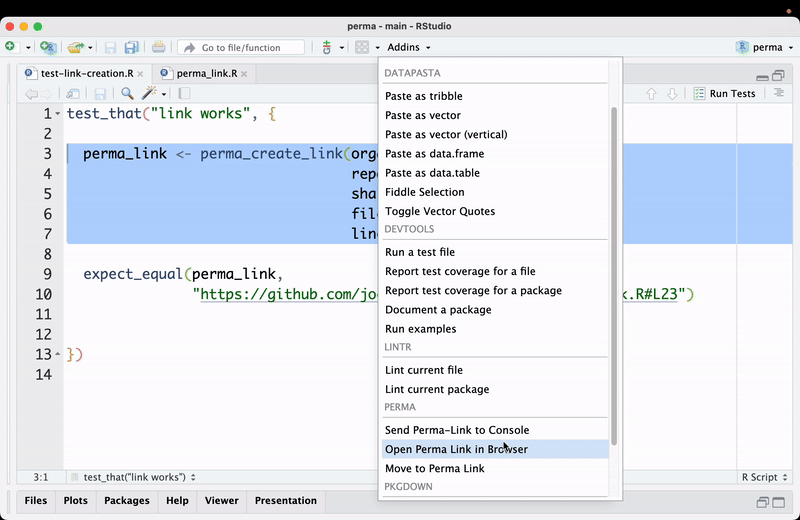The image size is (800, 520).
Task: Choose Report test coverage for a file
Action: click(460, 271)
